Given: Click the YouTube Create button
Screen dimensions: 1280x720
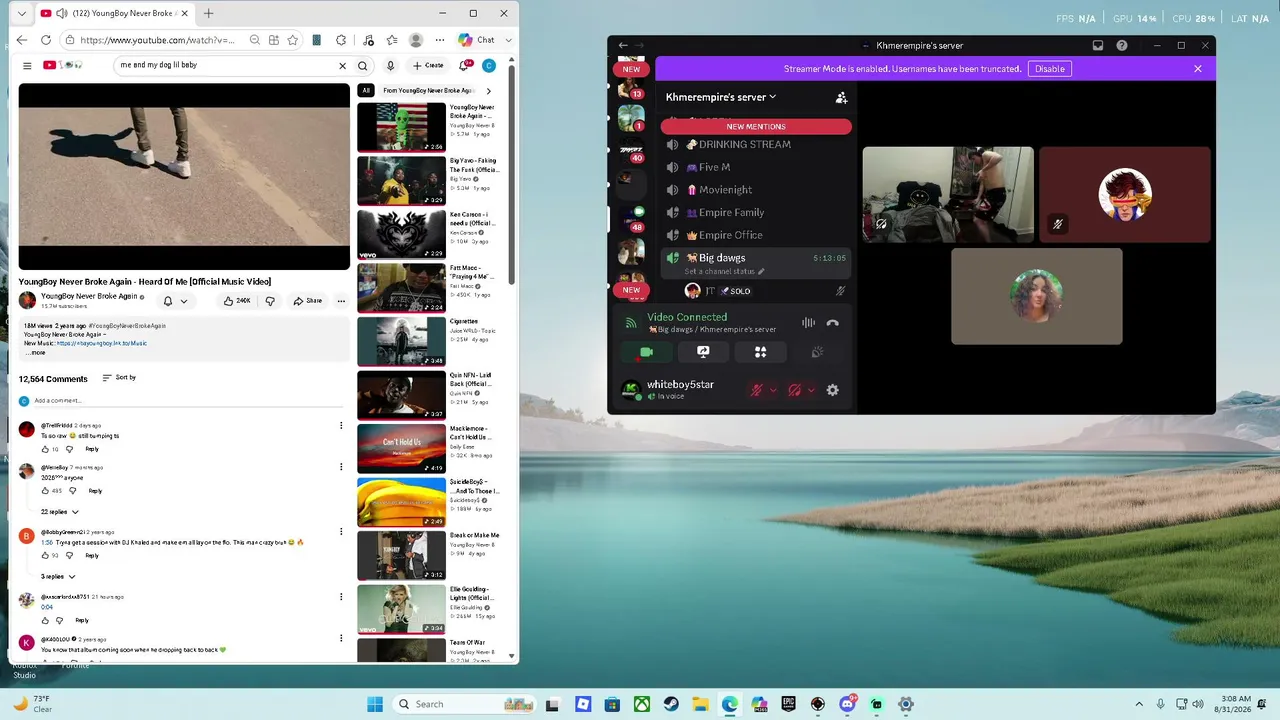Looking at the screenshot, I should pos(428,66).
